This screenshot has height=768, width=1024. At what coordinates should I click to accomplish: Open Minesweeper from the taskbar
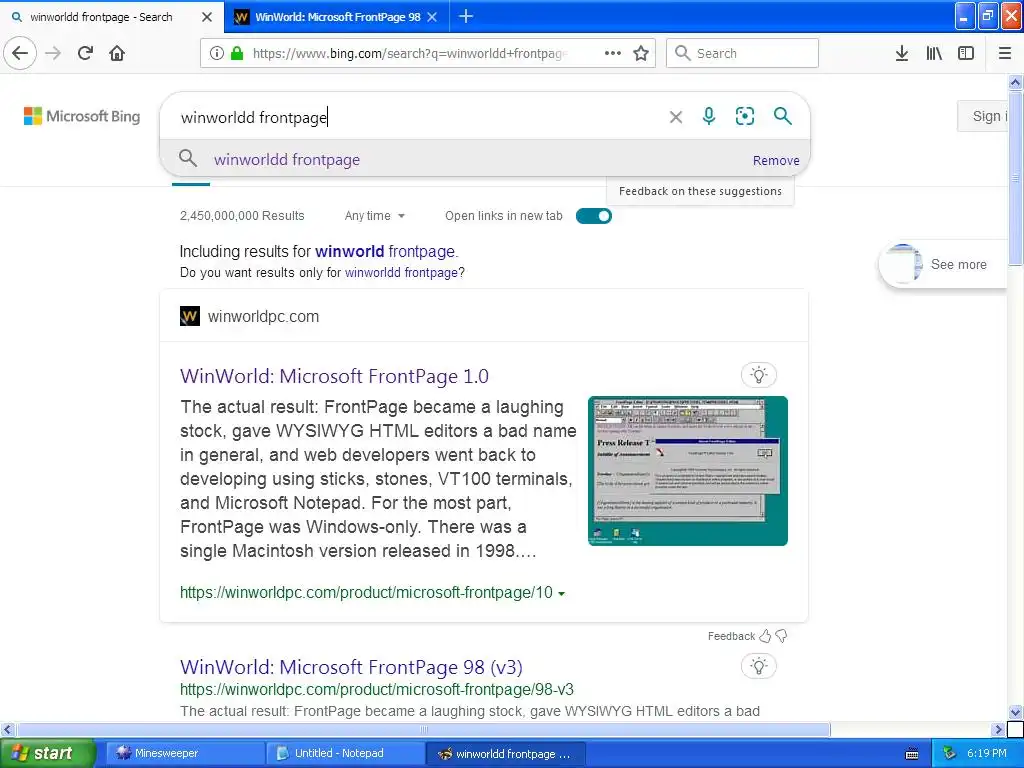pos(185,753)
